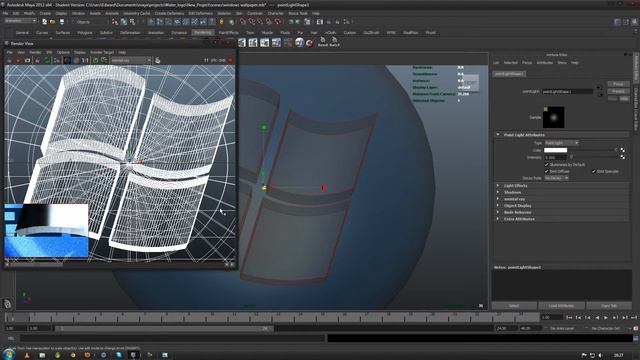Open the Attributes menu in Attribute Editor

click(545, 63)
